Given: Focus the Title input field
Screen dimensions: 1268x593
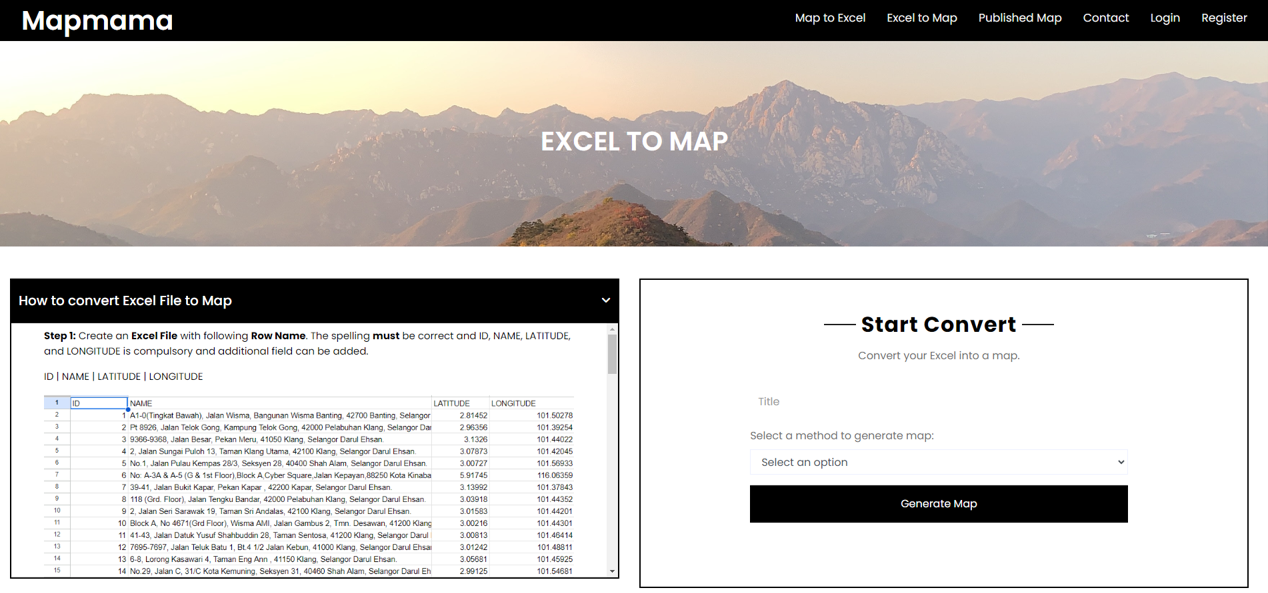Looking at the screenshot, I should 938,402.
